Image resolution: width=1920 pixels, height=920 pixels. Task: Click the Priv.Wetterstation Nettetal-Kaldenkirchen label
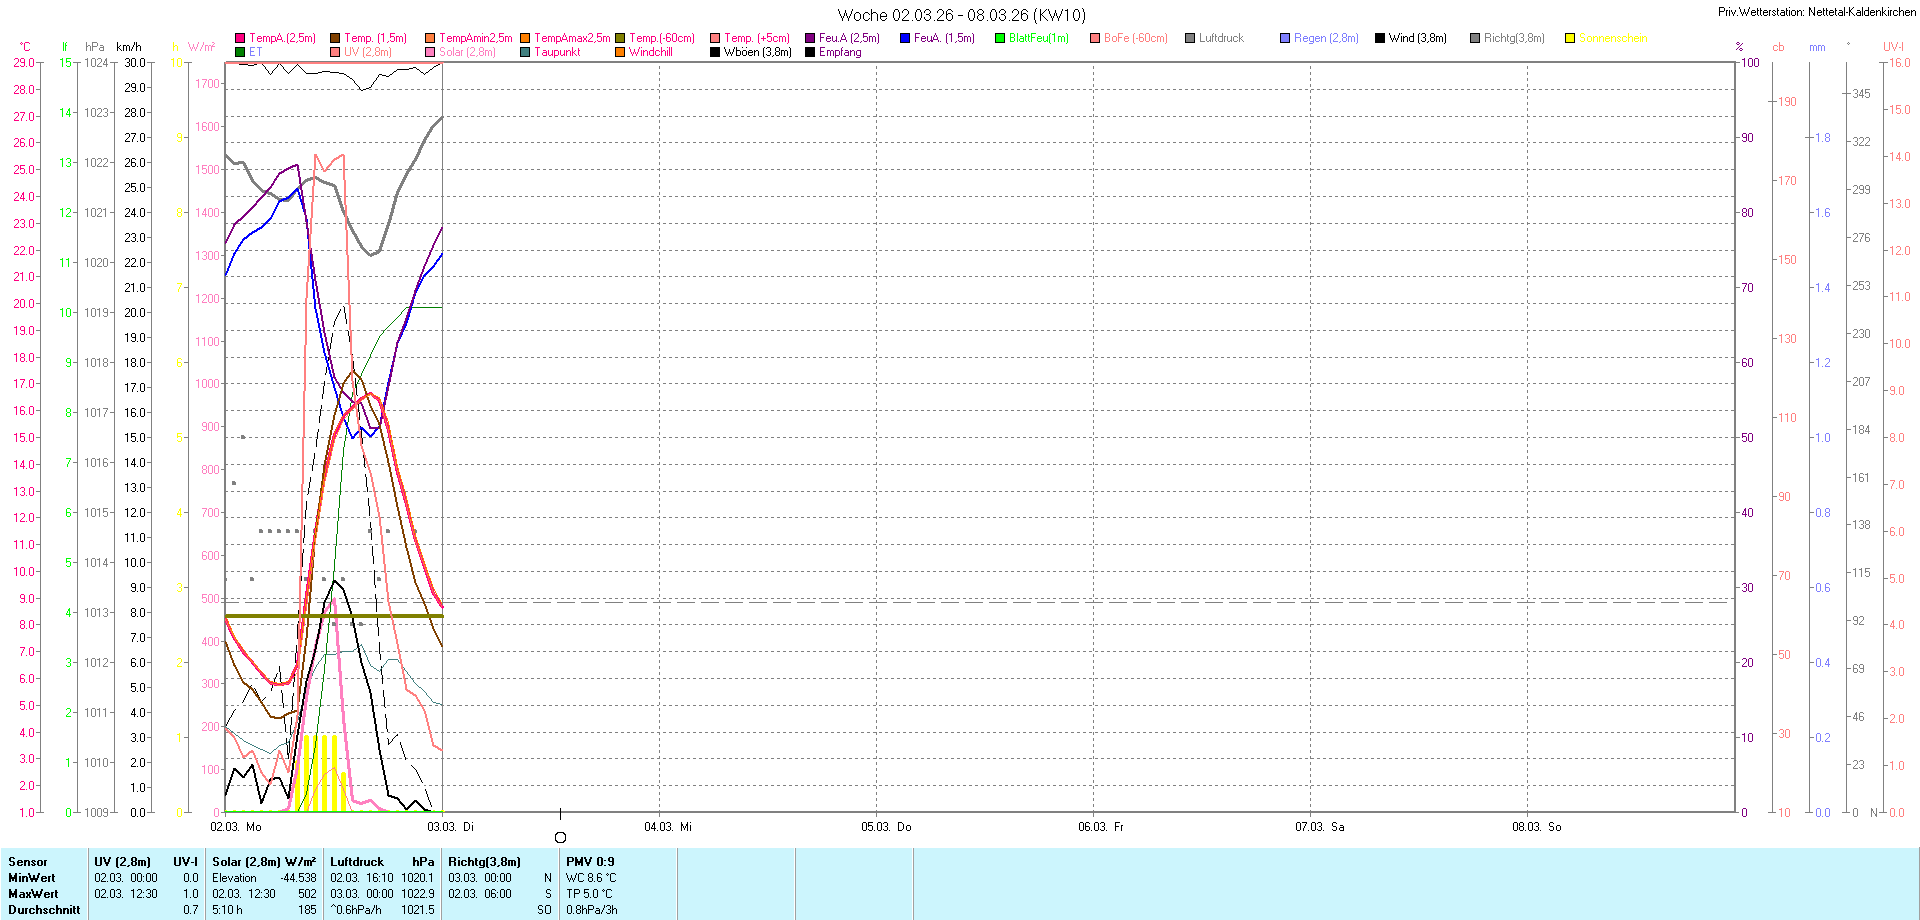tap(1816, 12)
